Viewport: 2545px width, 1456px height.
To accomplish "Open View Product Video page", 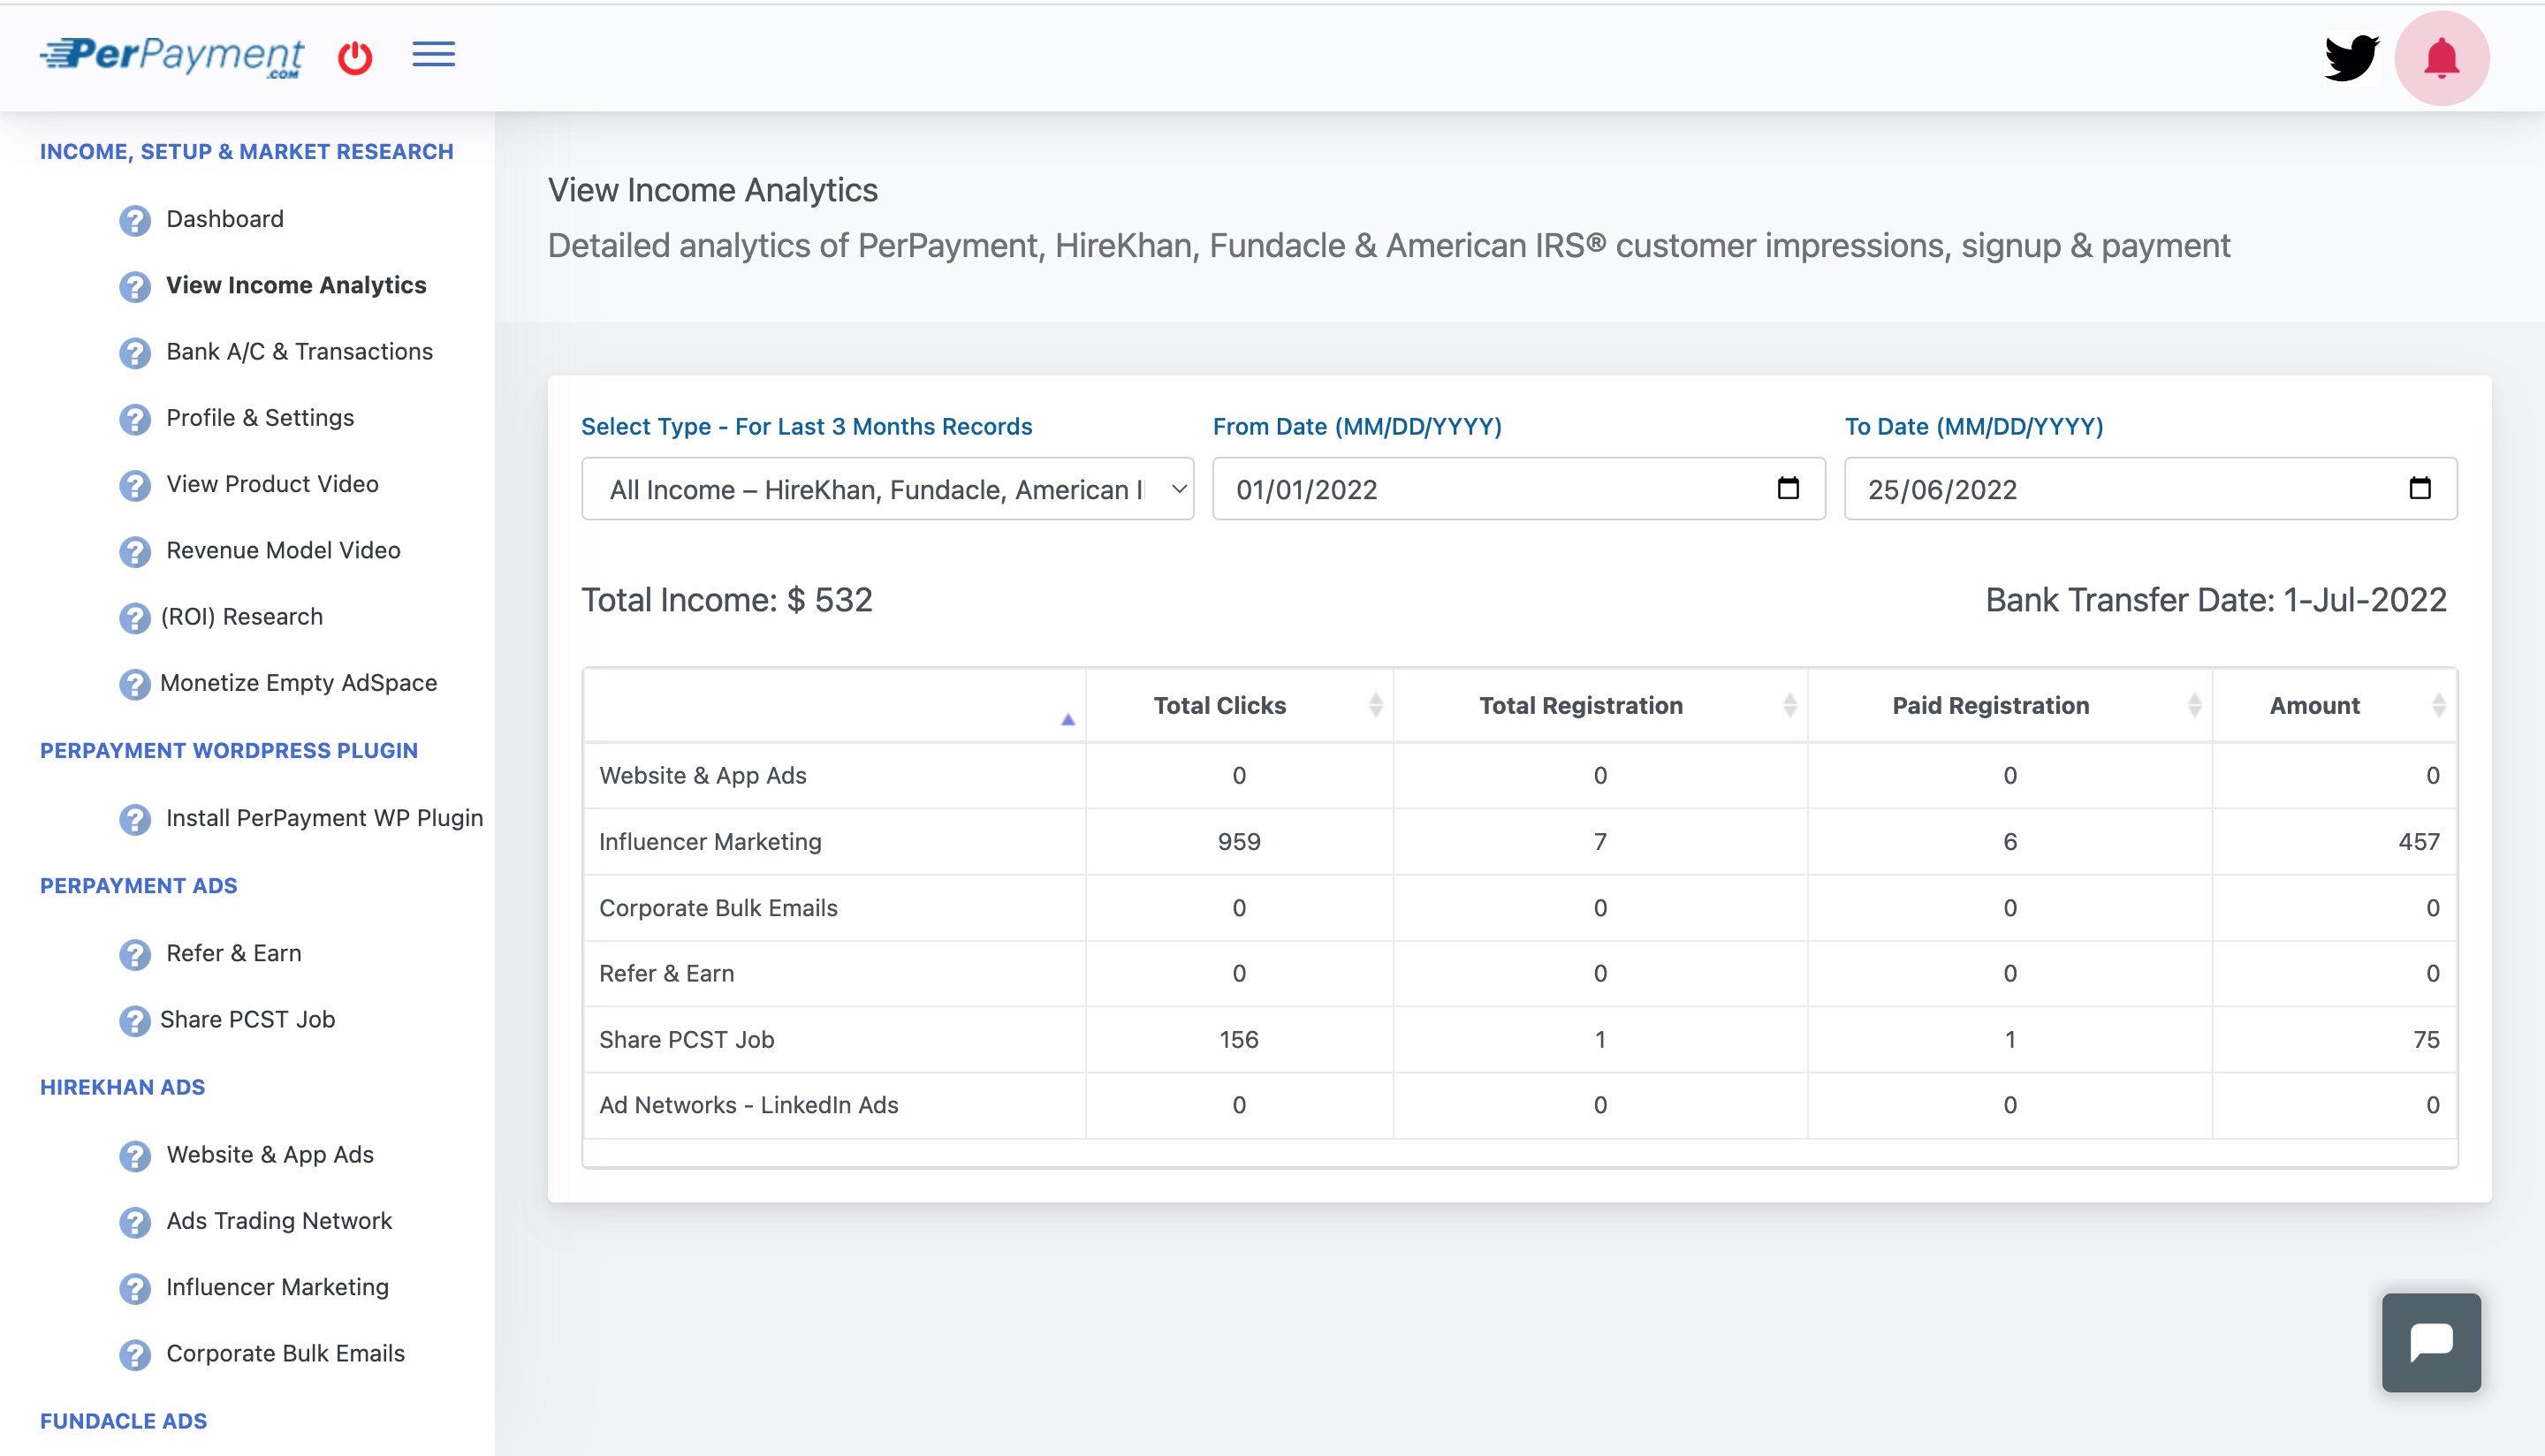I will (272, 484).
